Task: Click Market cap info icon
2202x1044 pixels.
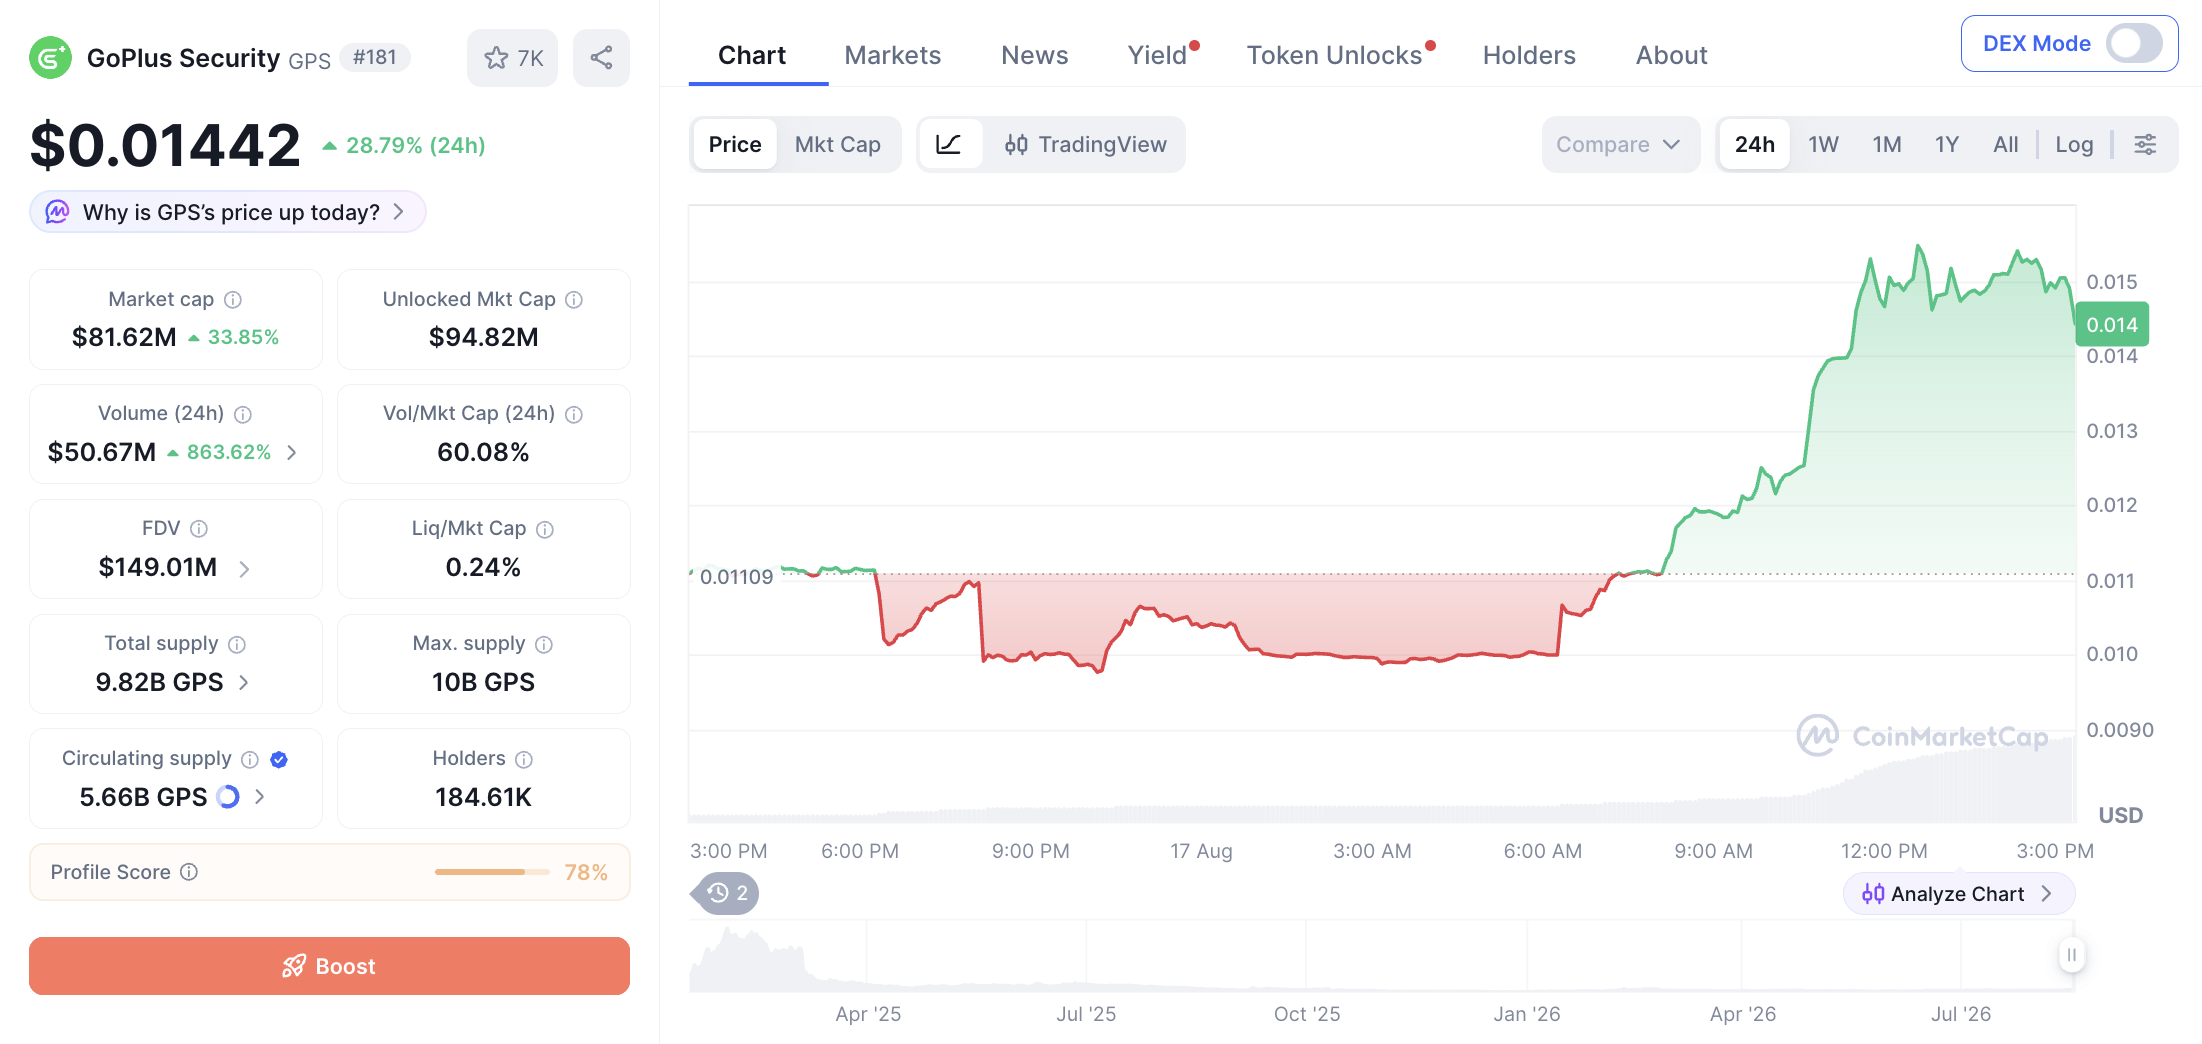Action: click(233, 299)
